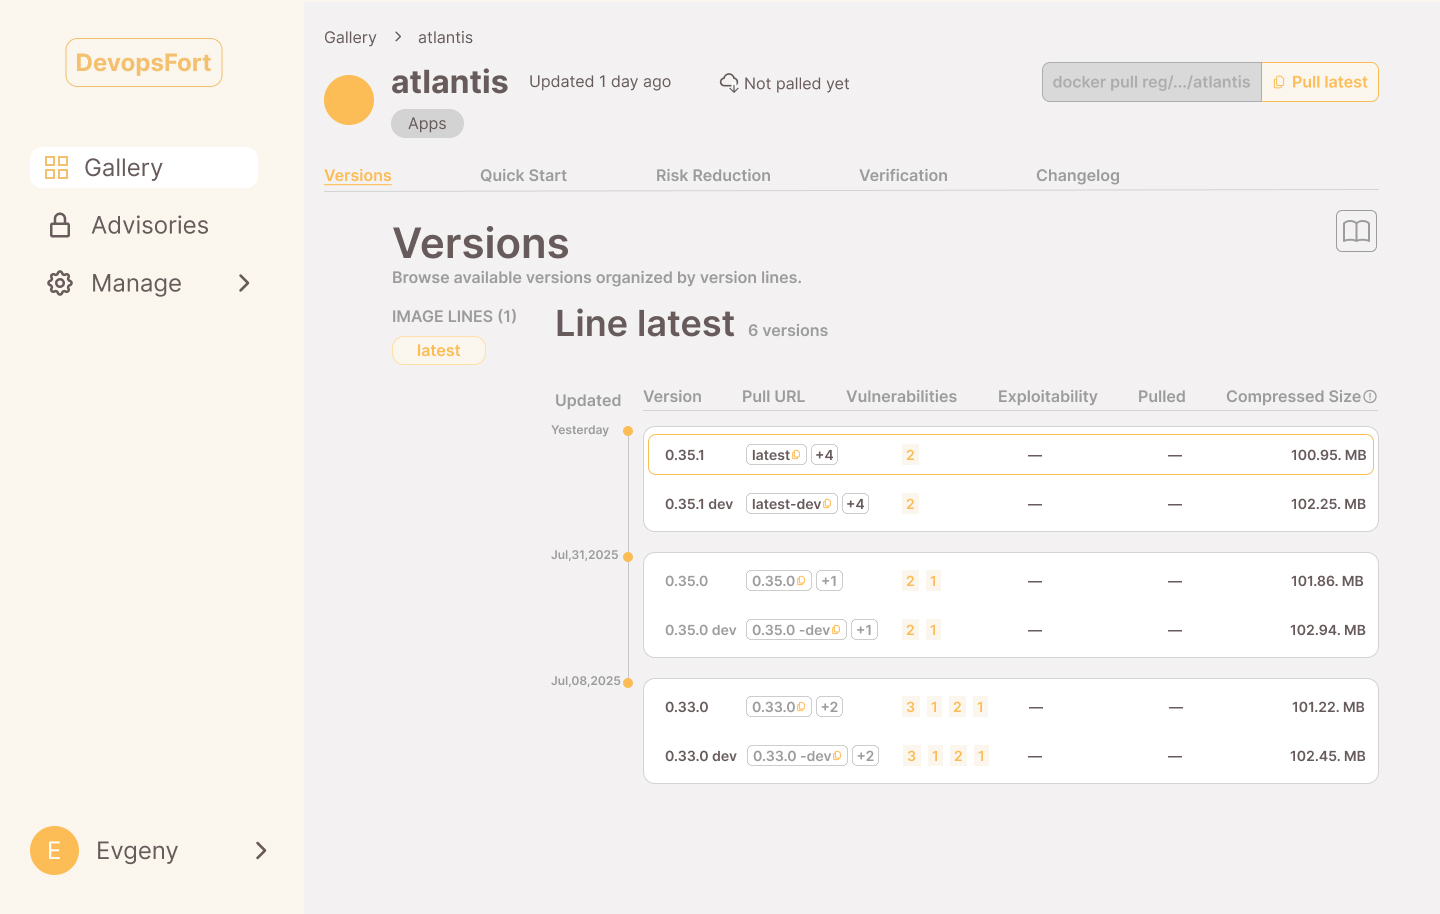This screenshot has width=1440, height=914.
Task: Click the Jul 31, 2025 timeline dot
Action: (628, 556)
